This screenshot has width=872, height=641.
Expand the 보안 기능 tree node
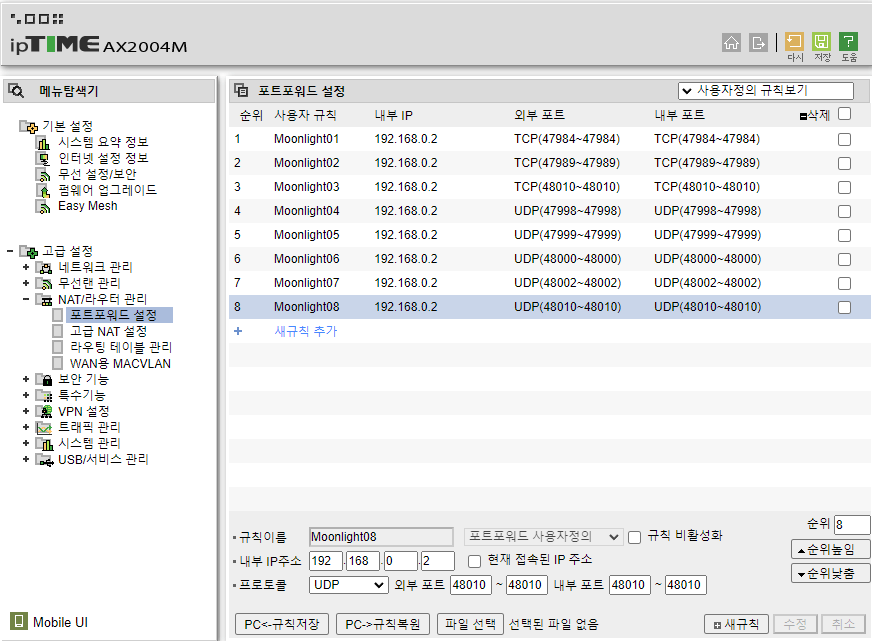[x=26, y=380]
